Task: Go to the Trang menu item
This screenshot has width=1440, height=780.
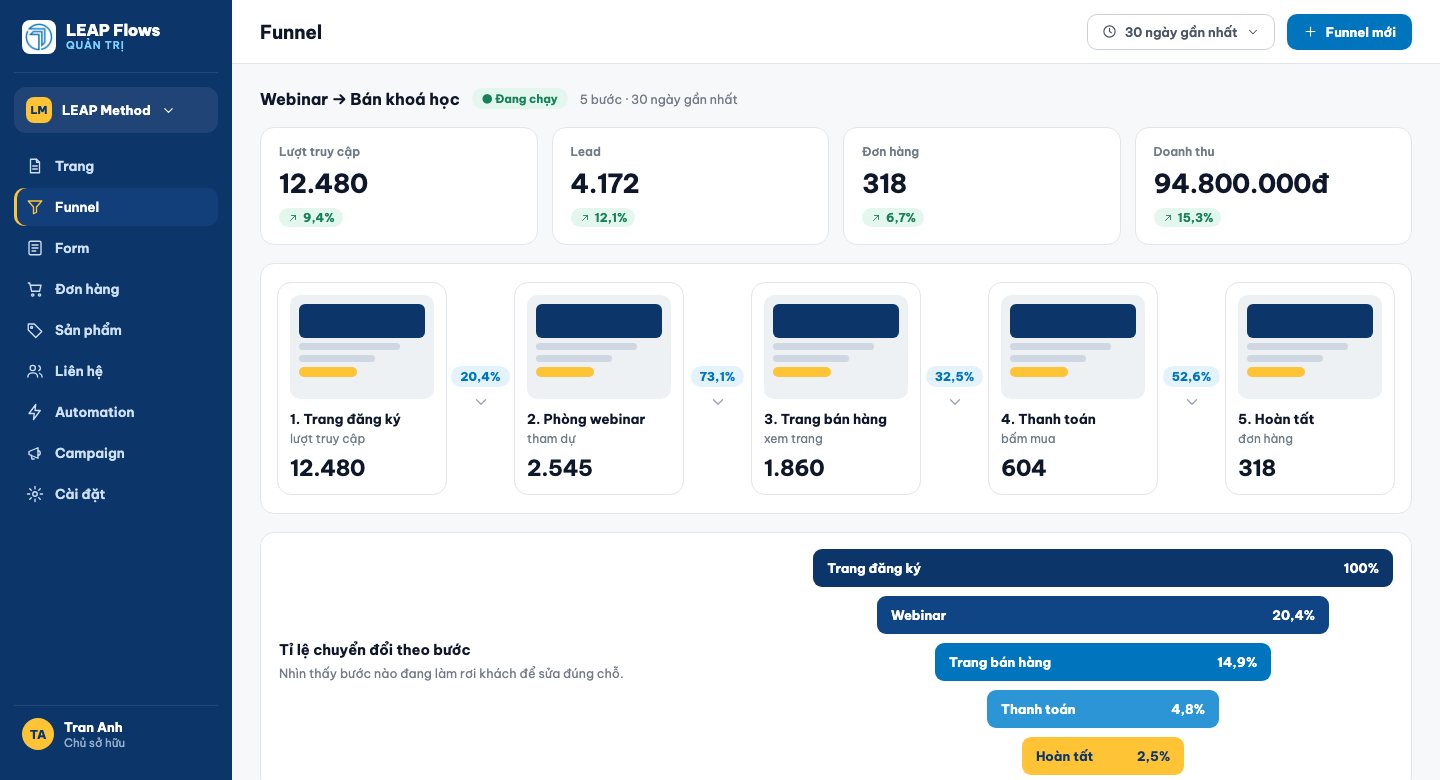Action: (x=116, y=166)
